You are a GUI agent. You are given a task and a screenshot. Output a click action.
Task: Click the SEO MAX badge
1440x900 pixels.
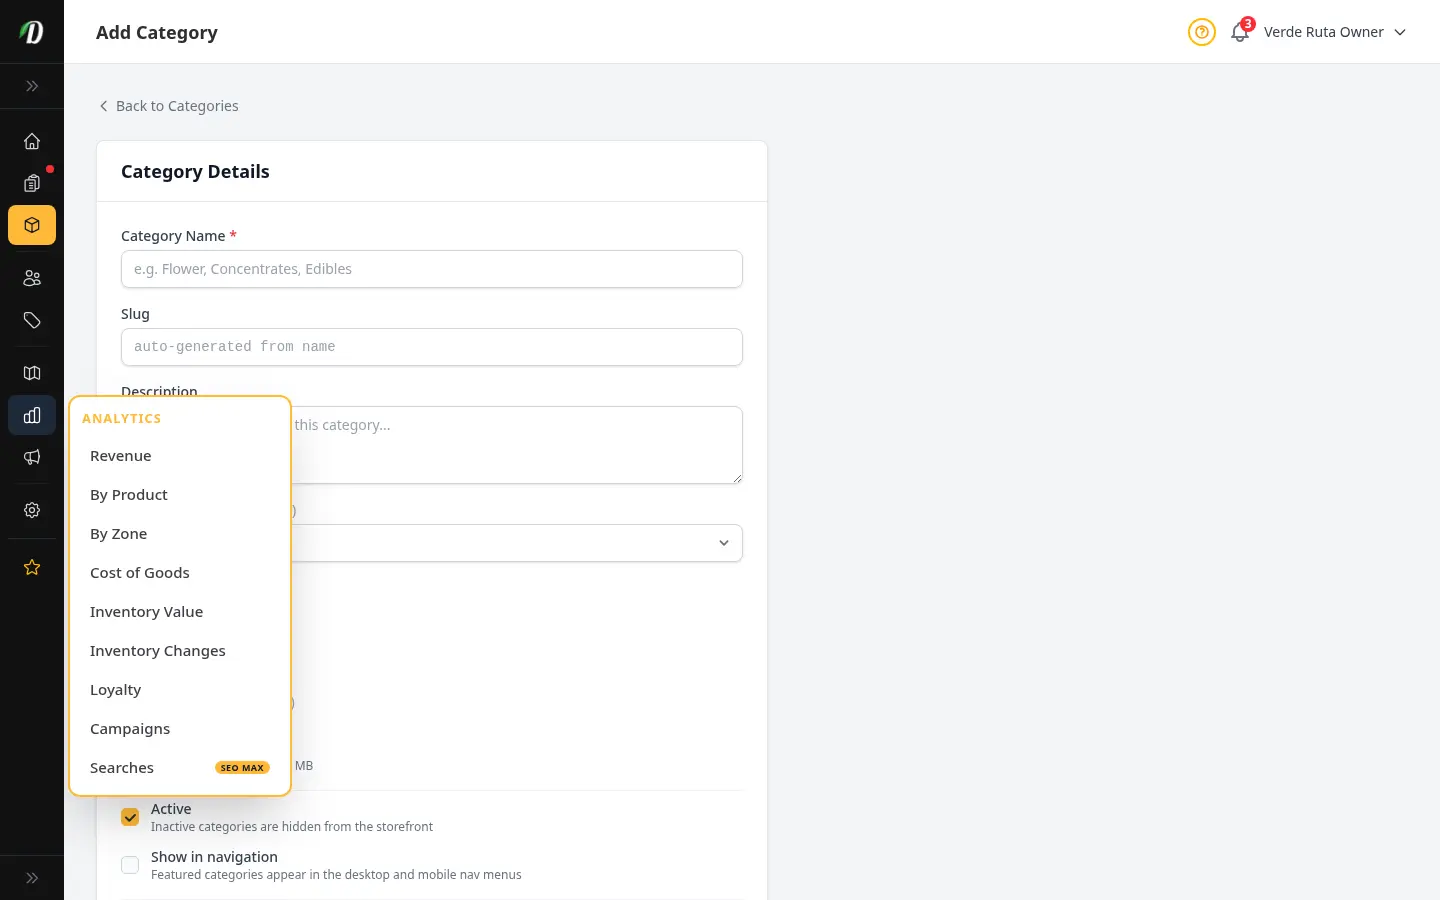pyautogui.click(x=242, y=768)
